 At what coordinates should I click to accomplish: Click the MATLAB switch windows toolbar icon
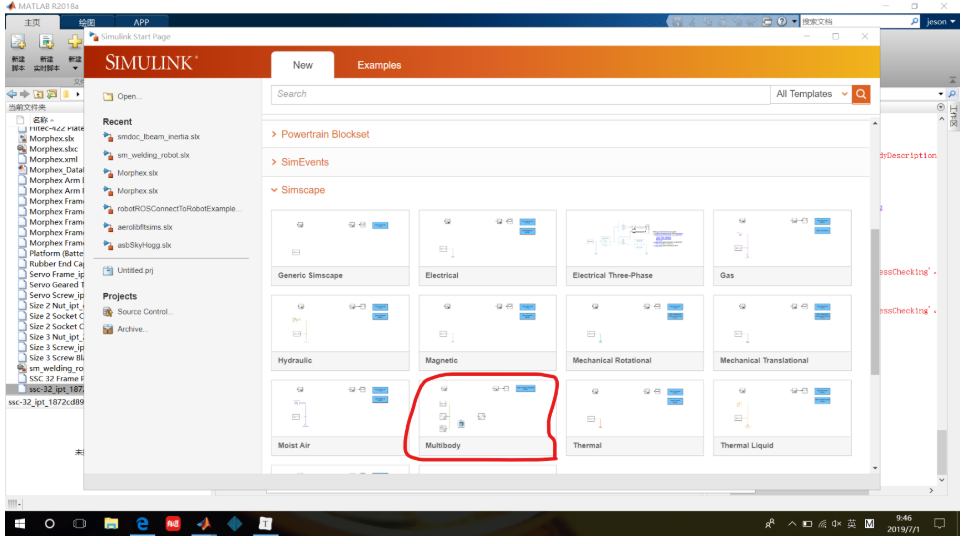[x=767, y=22]
